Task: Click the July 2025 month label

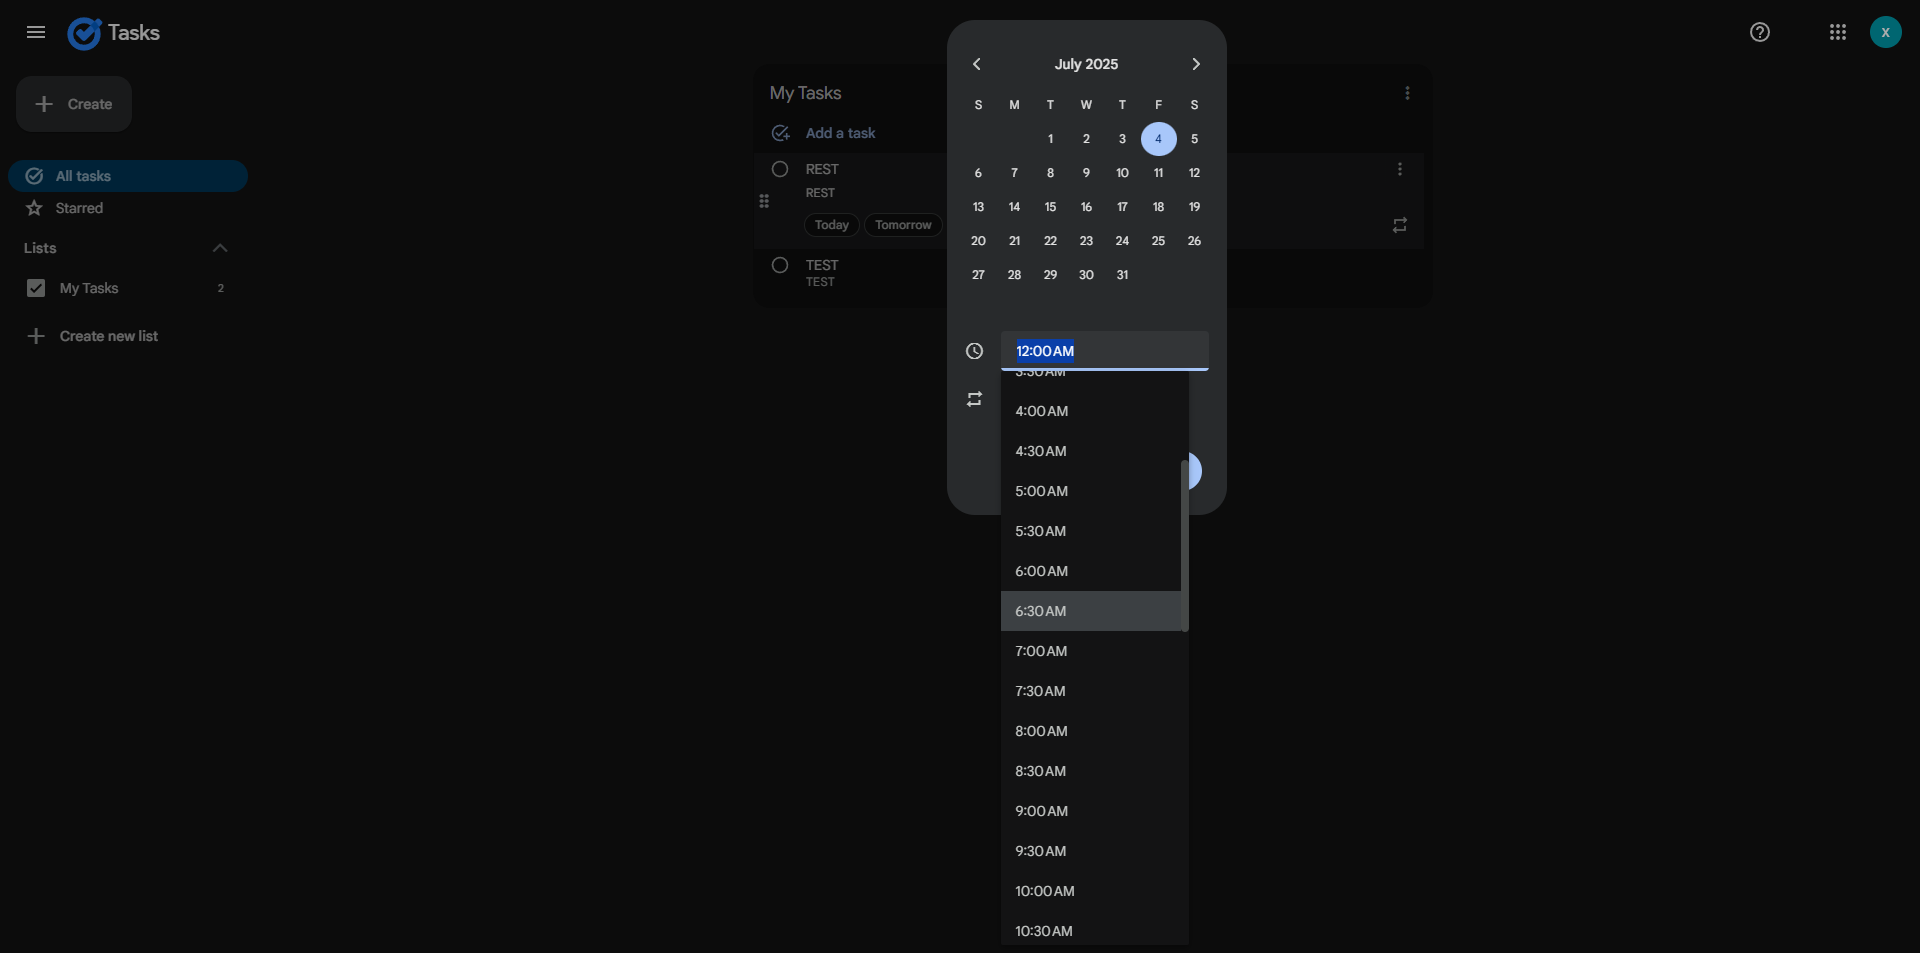Action: 1086,64
